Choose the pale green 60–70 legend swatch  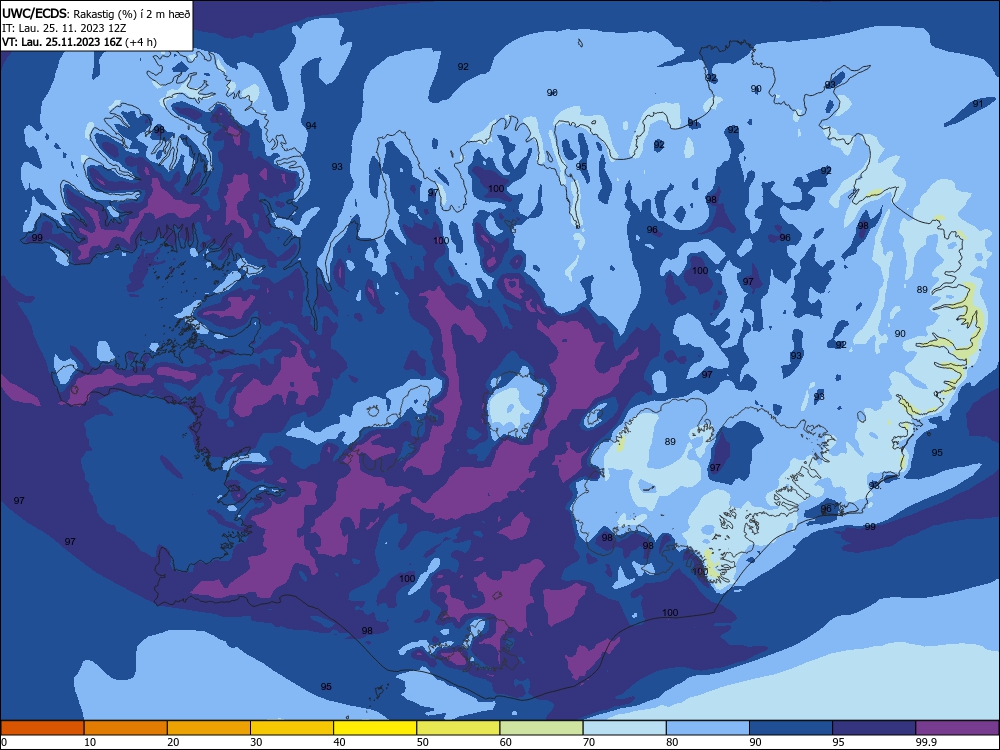tap(541, 728)
